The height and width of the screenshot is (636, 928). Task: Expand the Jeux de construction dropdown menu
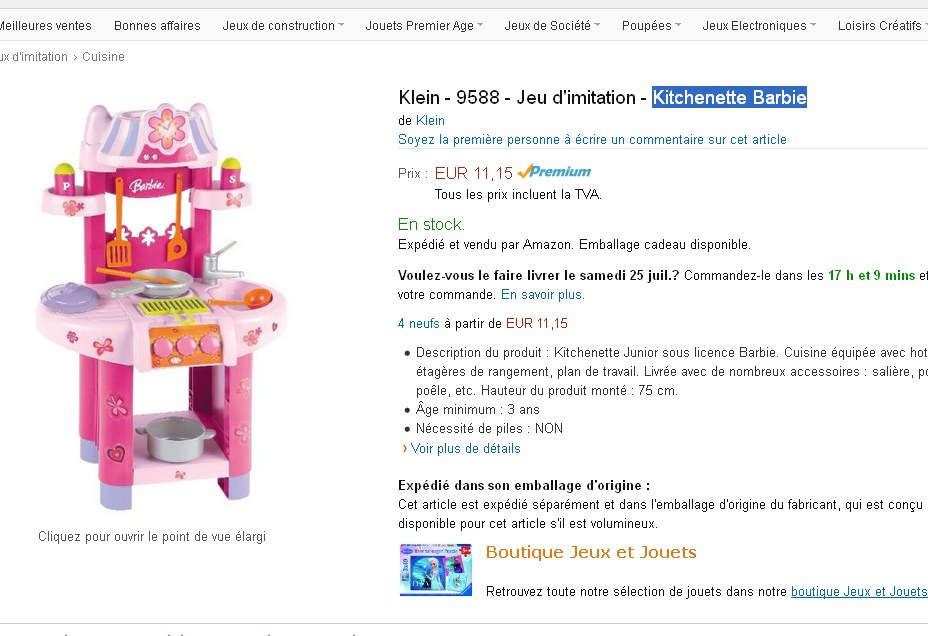tap(283, 26)
